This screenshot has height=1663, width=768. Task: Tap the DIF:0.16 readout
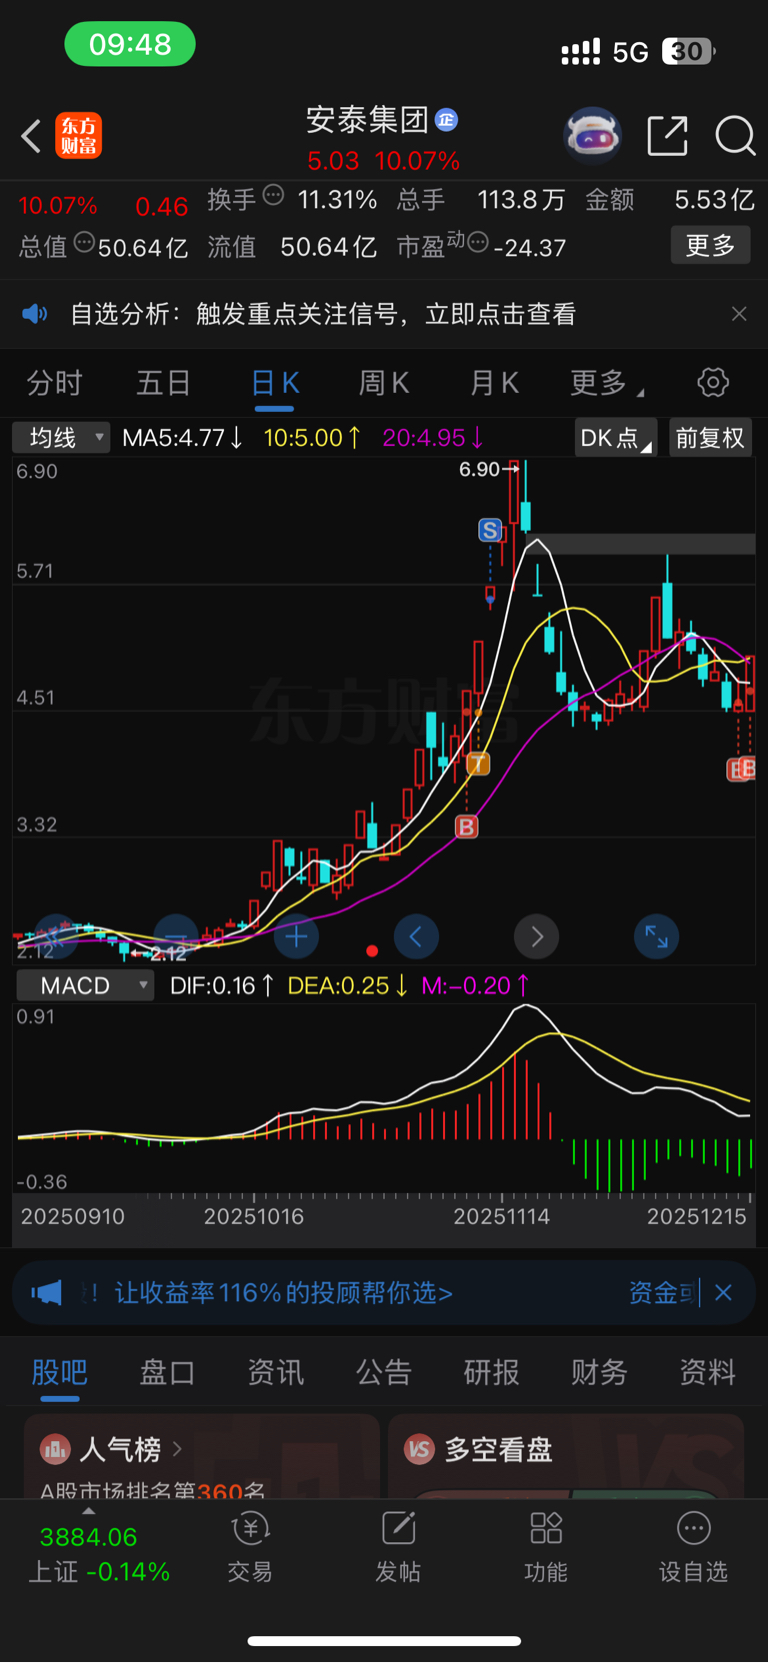click(222, 986)
